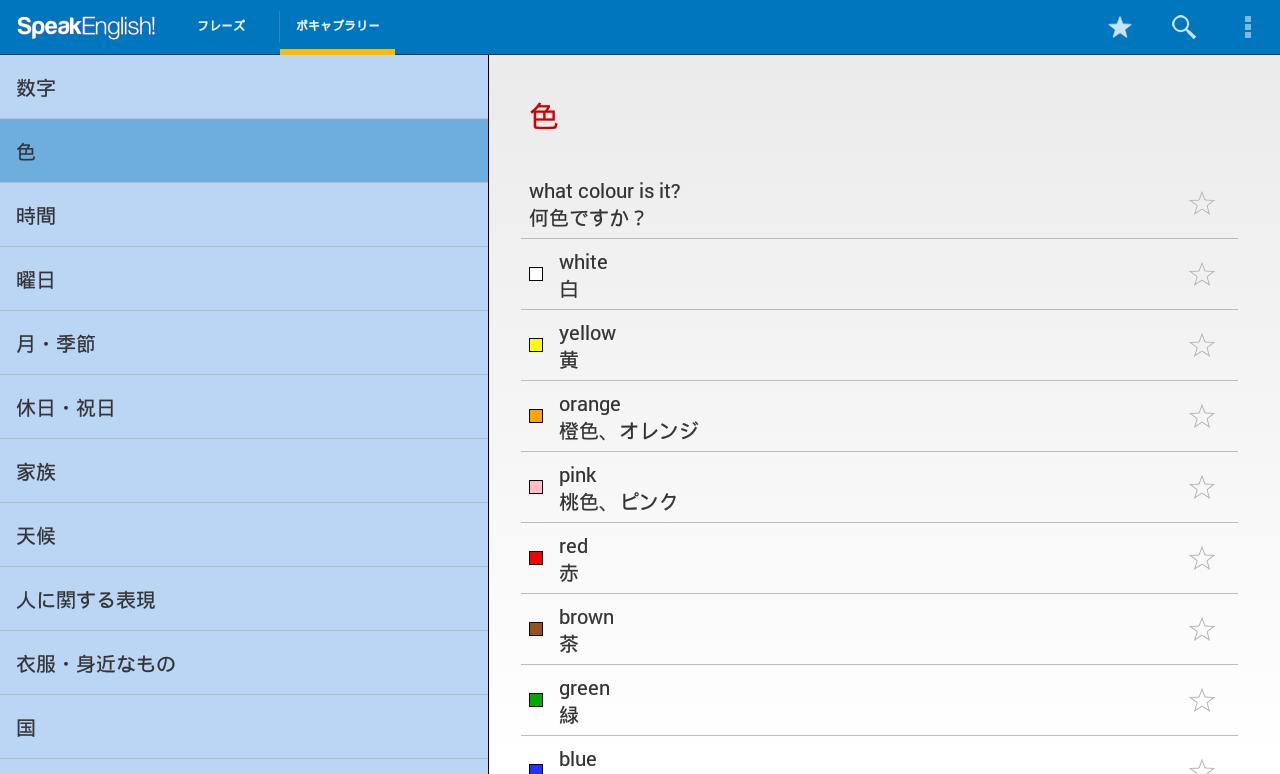Favorite the word 'brown'

pyautogui.click(x=1201, y=630)
